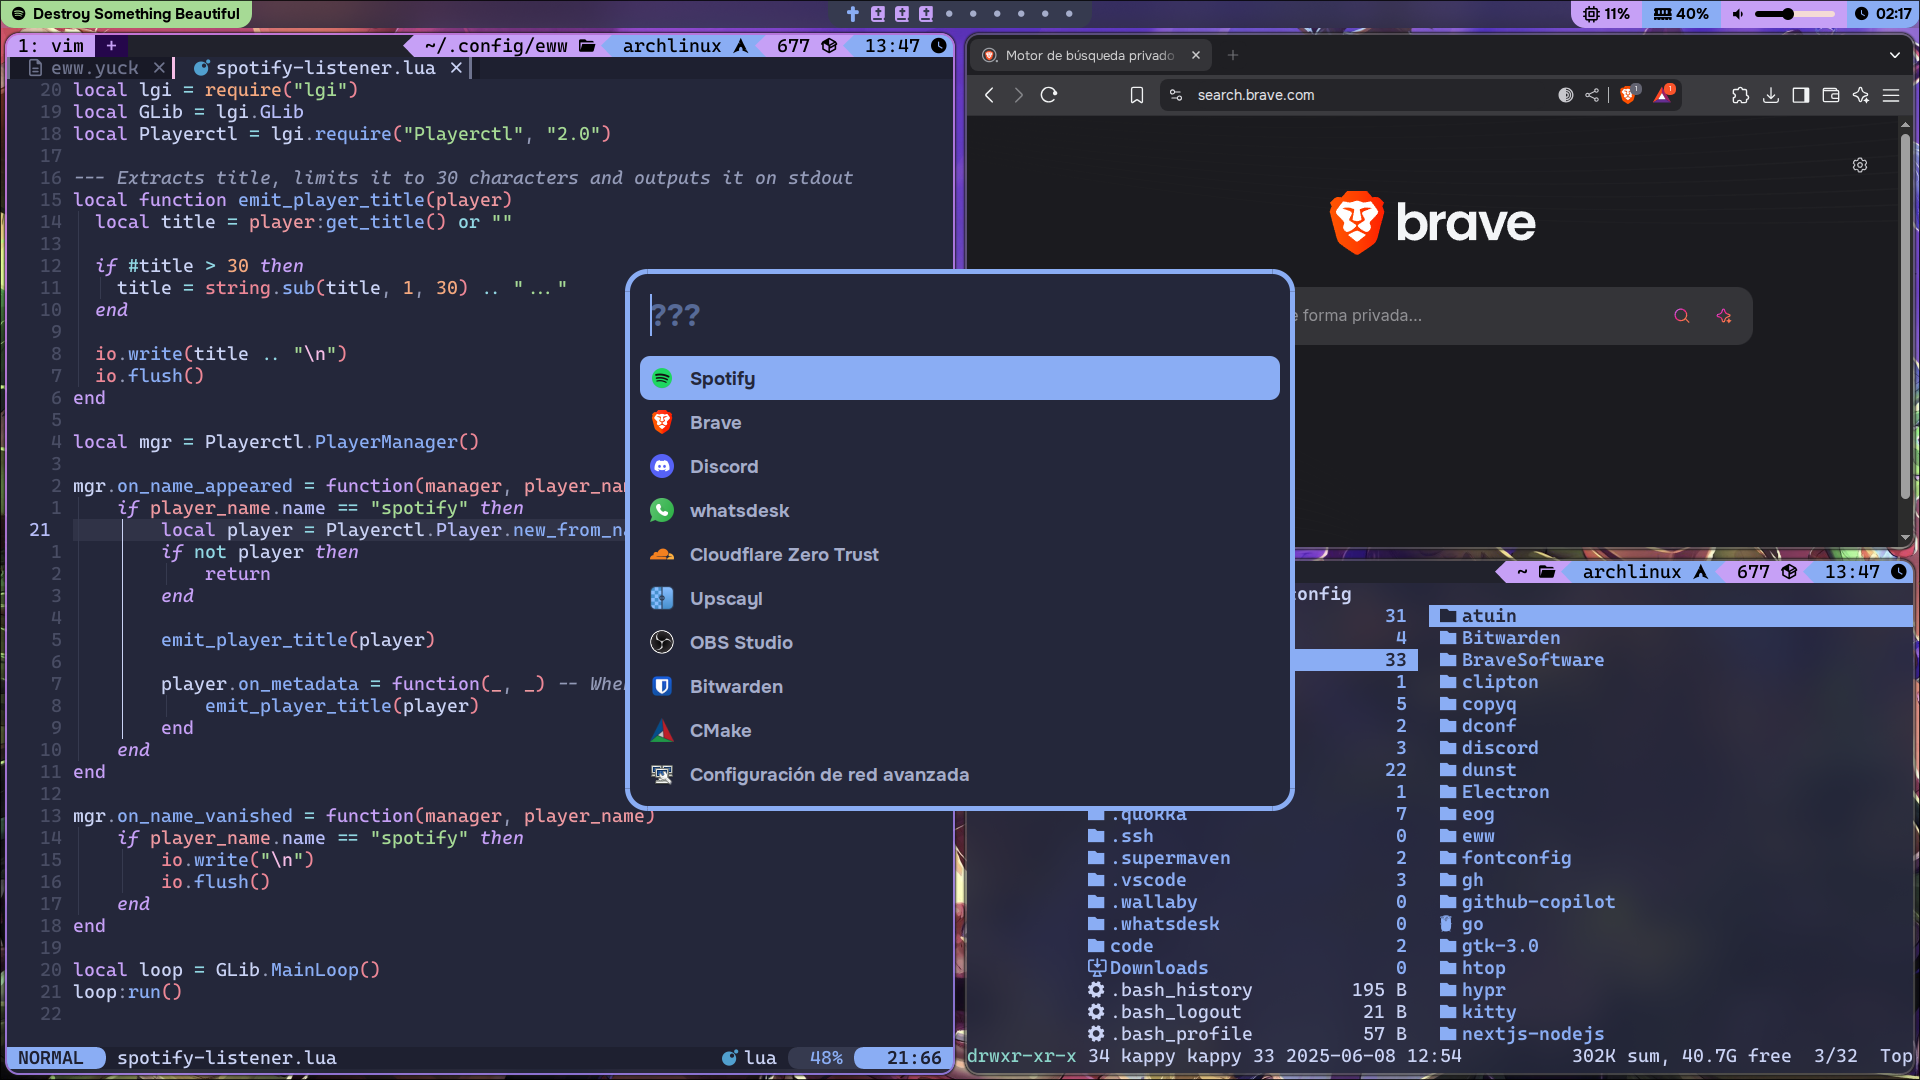This screenshot has width=1920, height=1080.
Task: Toggle the Brave sidebar panel button
Action: [x=1801, y=95]
